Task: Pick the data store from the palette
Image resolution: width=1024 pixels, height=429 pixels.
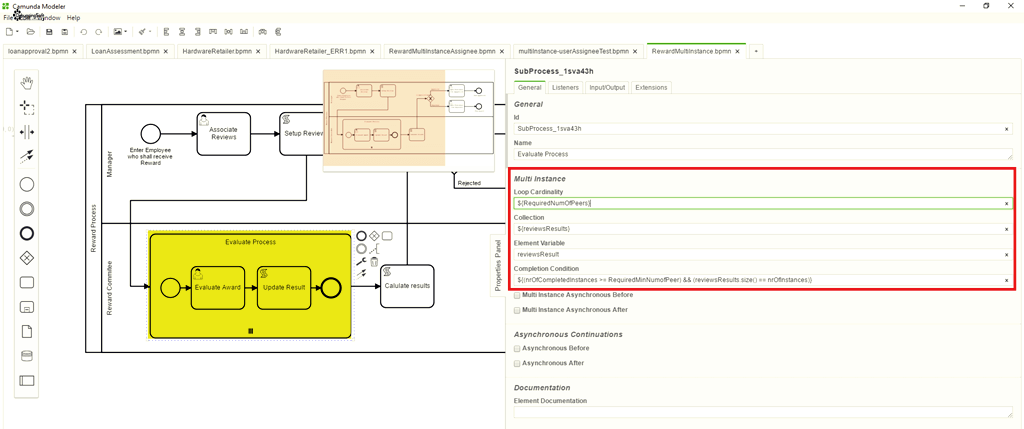Action: tap(27, 356)
